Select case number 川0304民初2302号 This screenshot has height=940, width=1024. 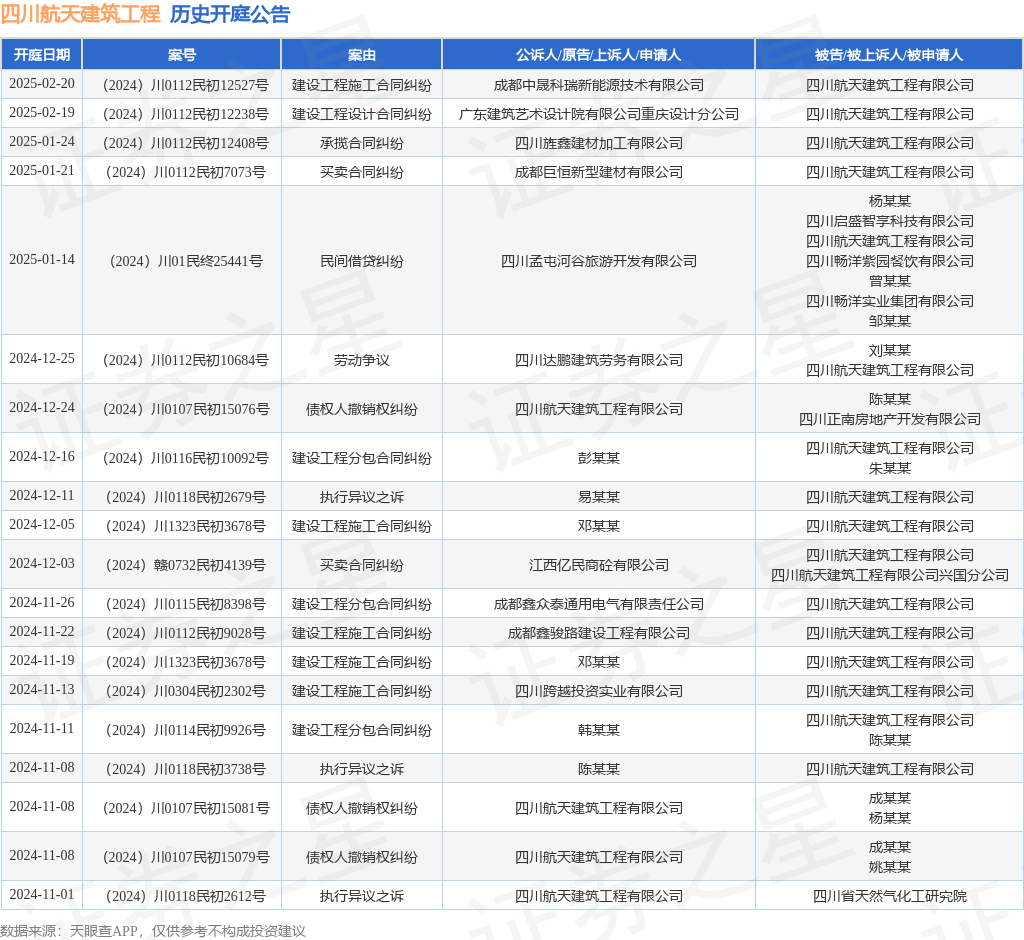(x=185, y=691)
